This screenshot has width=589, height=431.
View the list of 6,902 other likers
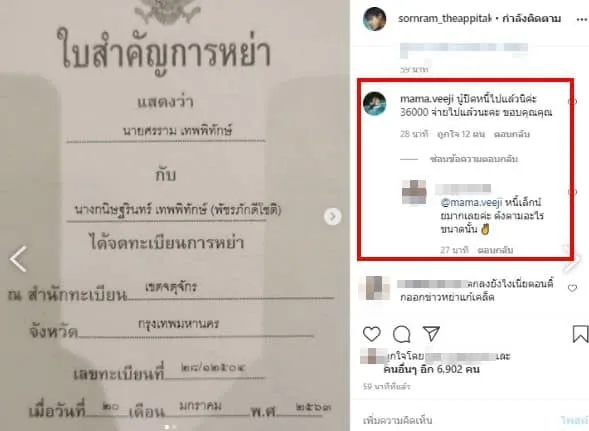(431, 369)
